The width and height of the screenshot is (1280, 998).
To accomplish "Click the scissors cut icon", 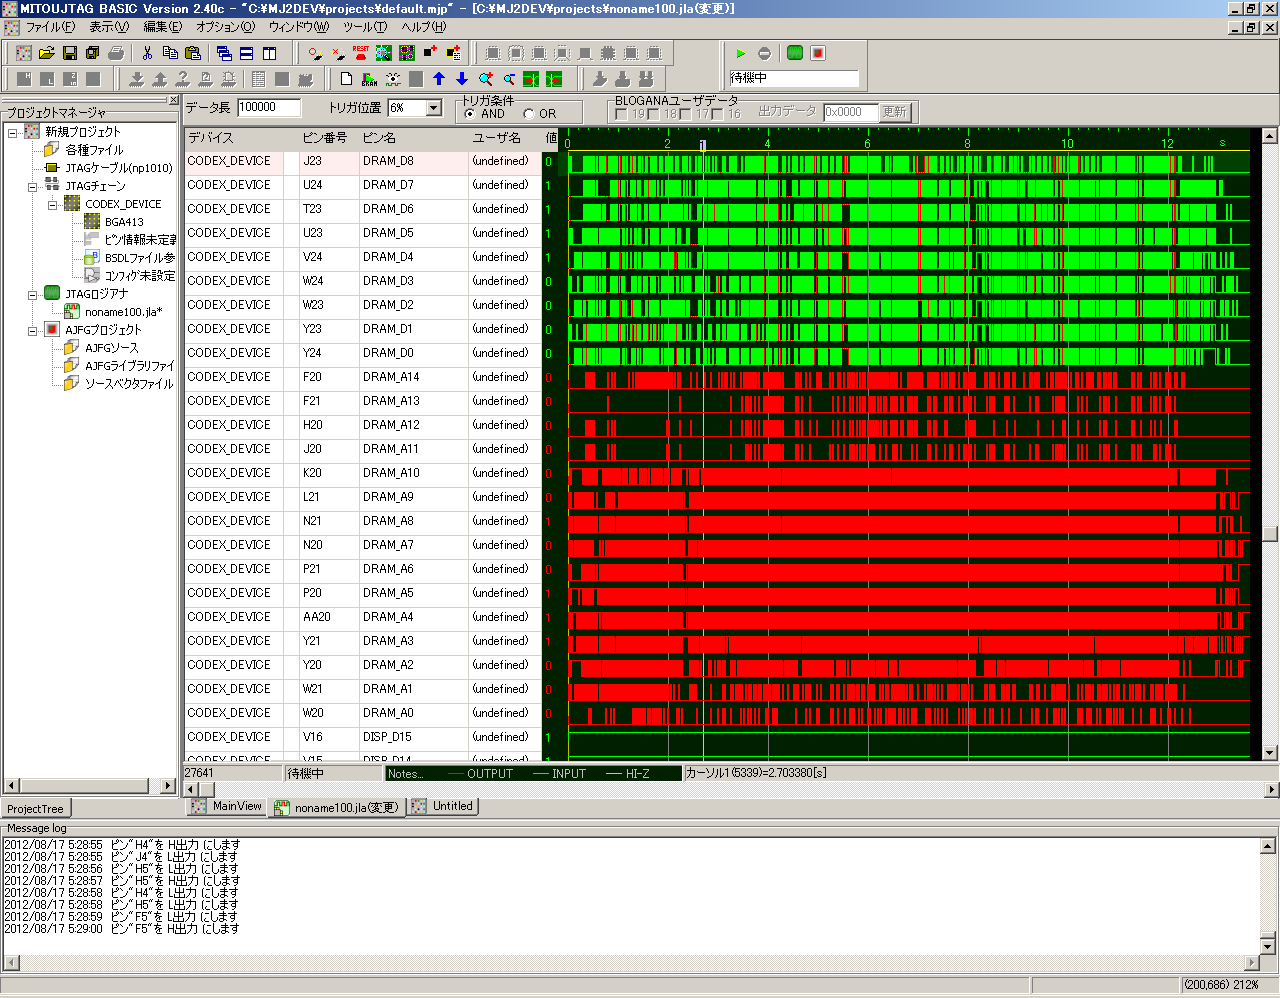I will tap(147, 53).
